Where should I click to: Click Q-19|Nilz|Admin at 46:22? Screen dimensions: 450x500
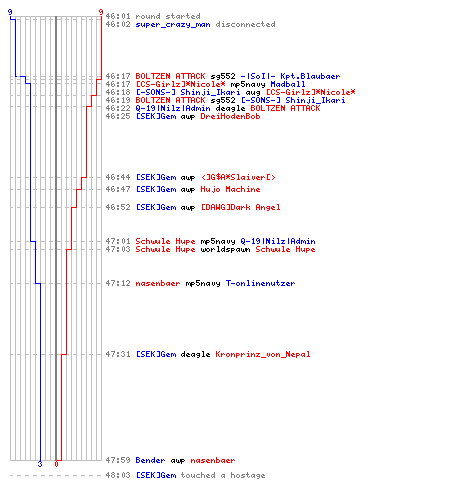point(173,108)
